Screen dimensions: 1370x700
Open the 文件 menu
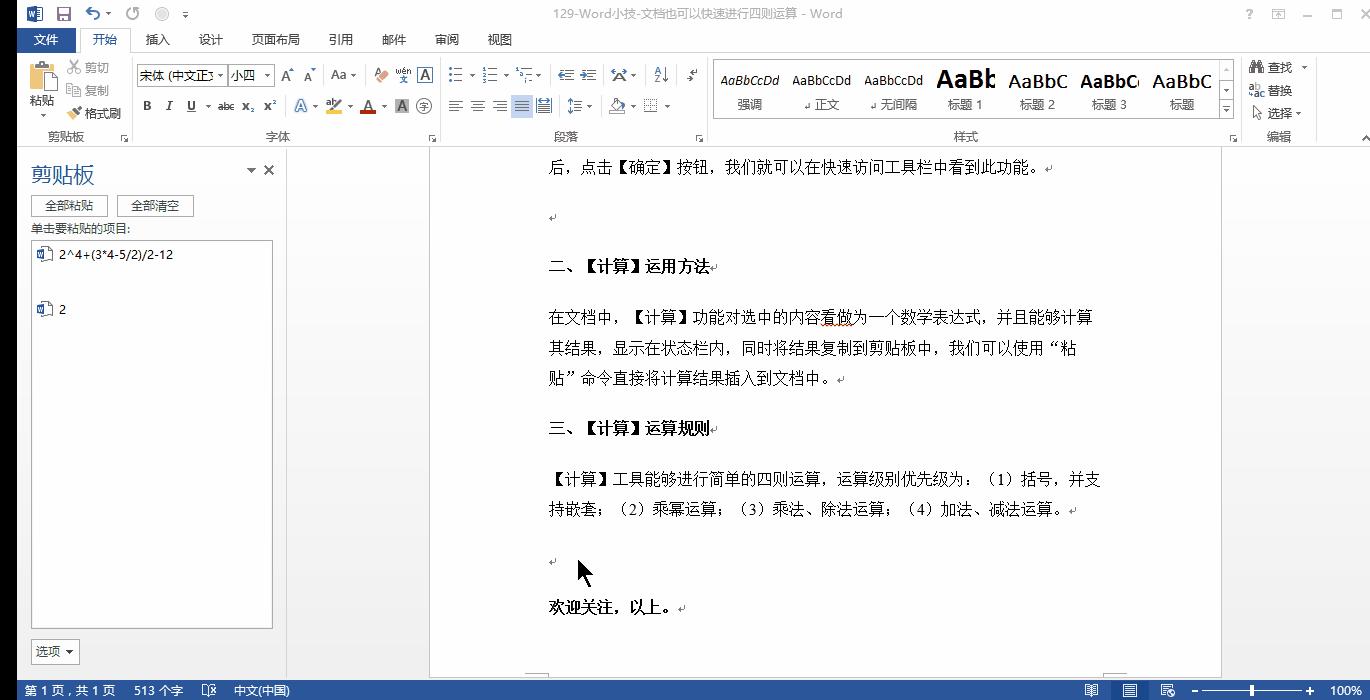pos(46,39)
